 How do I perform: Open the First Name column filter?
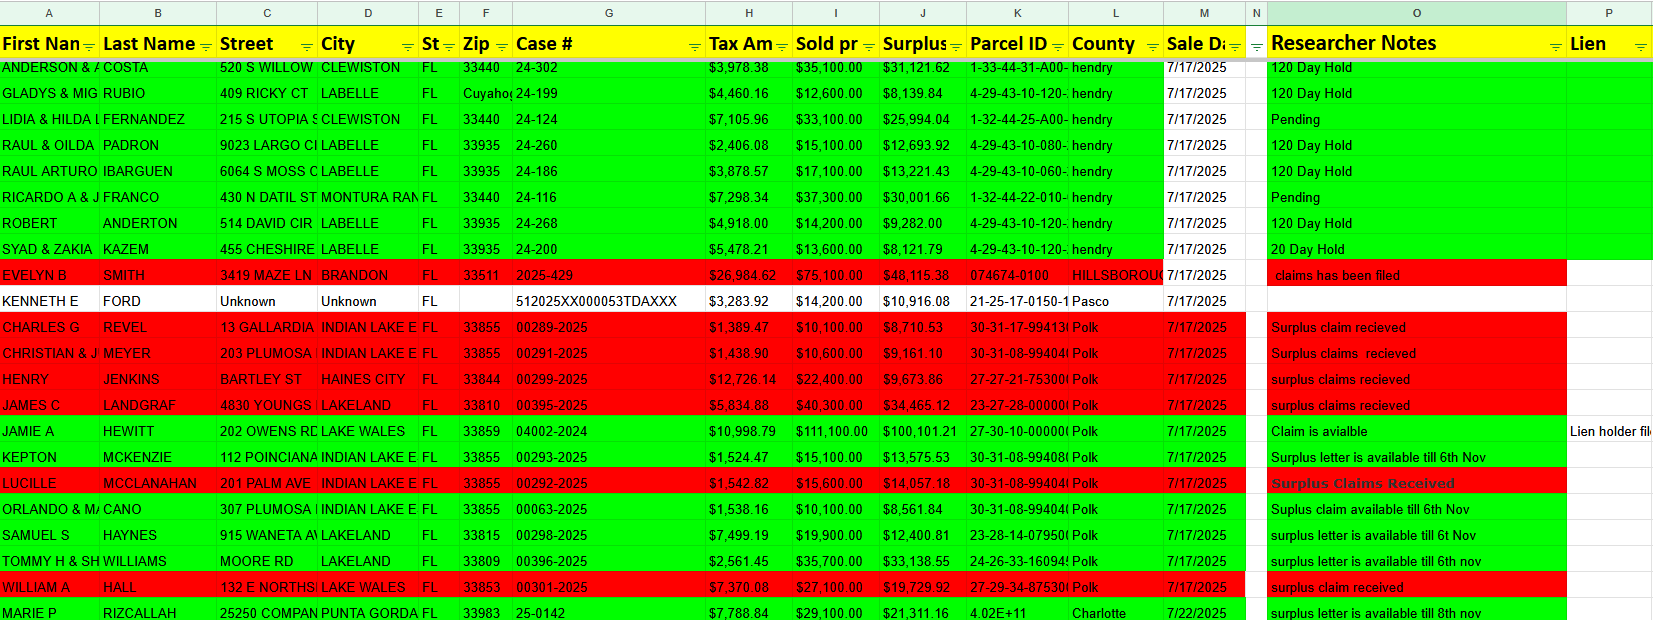click(x=89, y=46)
